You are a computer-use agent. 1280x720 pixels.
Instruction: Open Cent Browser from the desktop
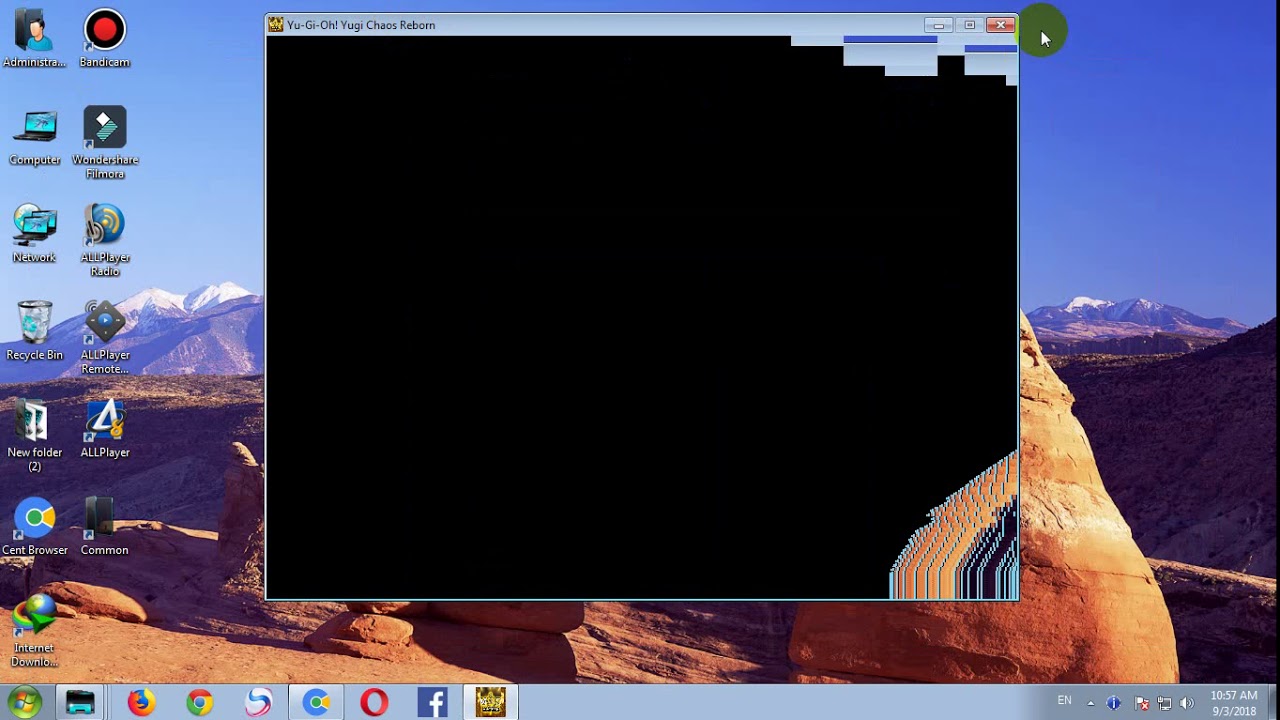click(34, 527)
